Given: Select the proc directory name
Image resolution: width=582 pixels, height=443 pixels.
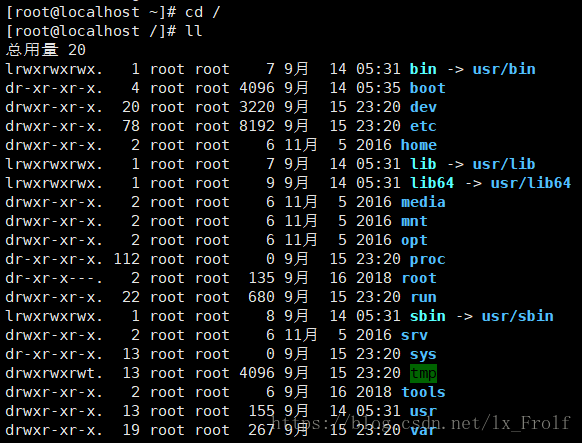Looking at the screenshot, I should 427,259.
